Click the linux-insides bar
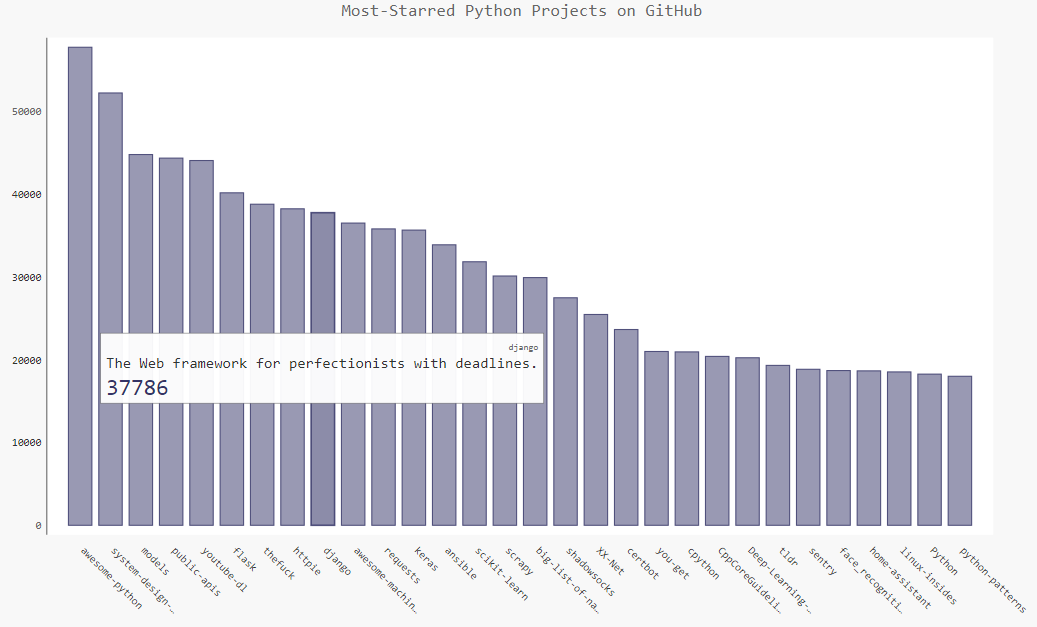The height and width of the screenshot is (627, 1037). (x=899, y=448)
